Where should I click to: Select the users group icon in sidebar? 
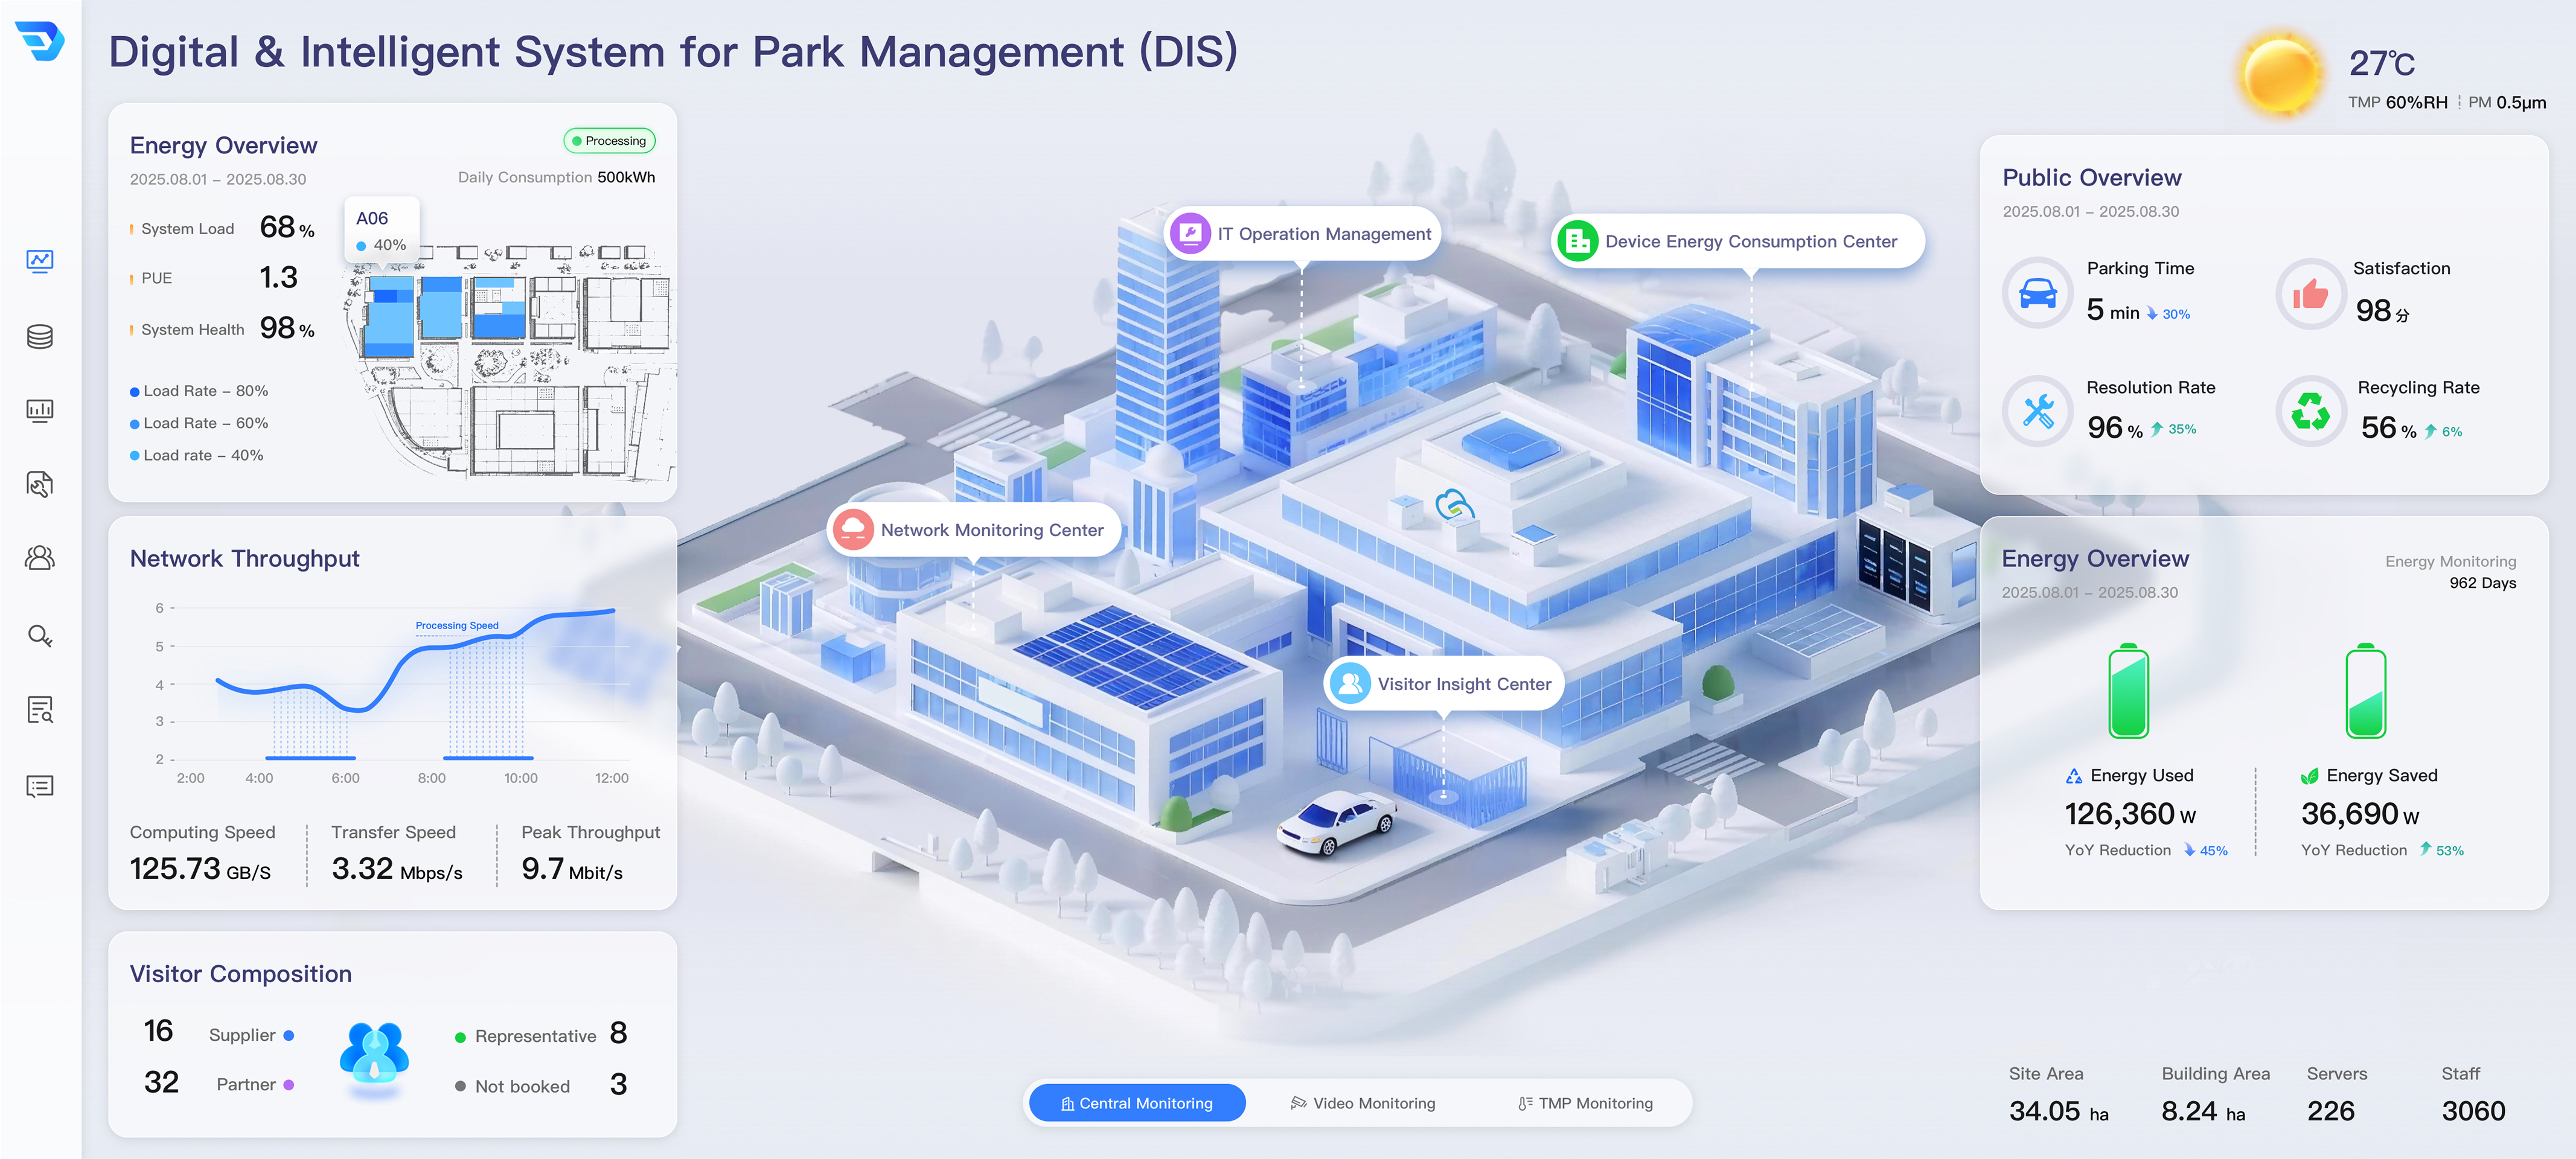pos(40,557)
